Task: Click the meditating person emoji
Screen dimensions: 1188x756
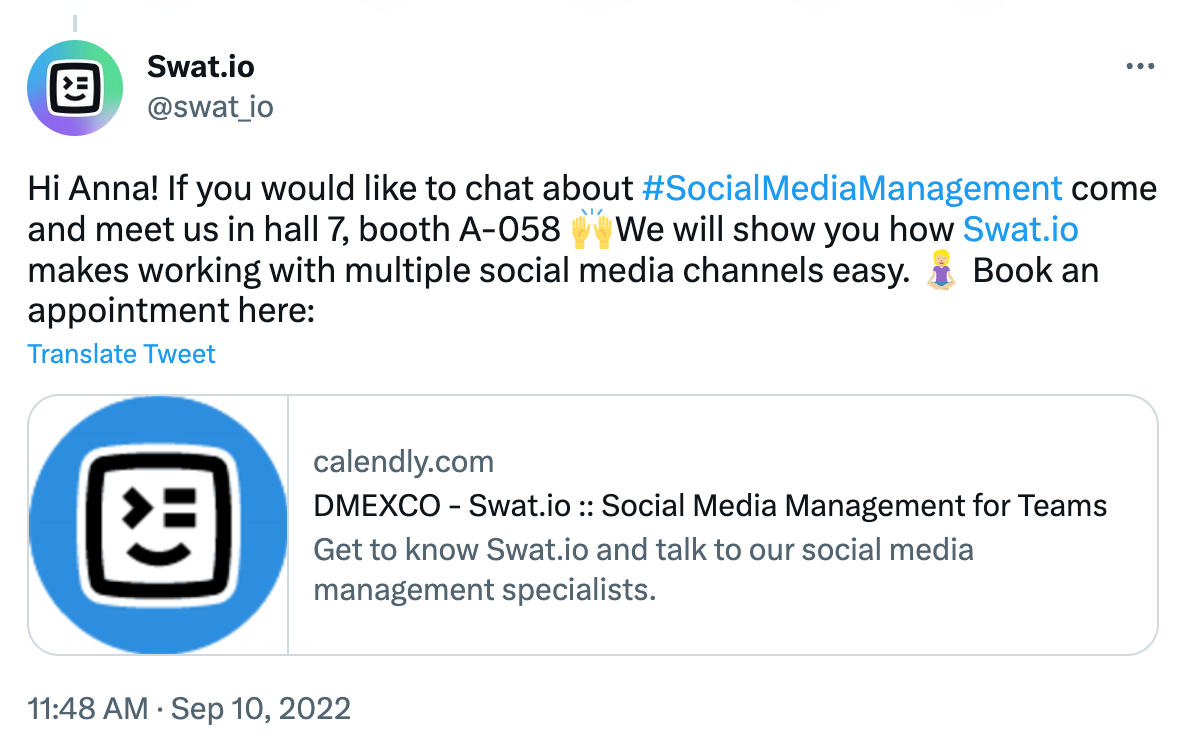Action: pos(940,271)
